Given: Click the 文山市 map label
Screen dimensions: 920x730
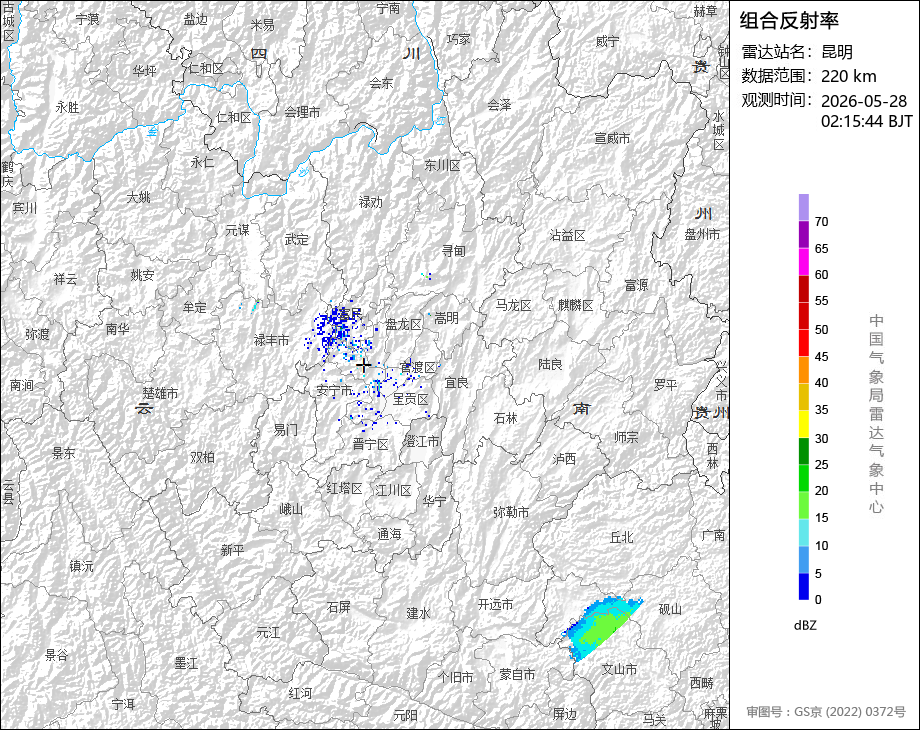Looking at the screenshot, I should coord(620,669).
